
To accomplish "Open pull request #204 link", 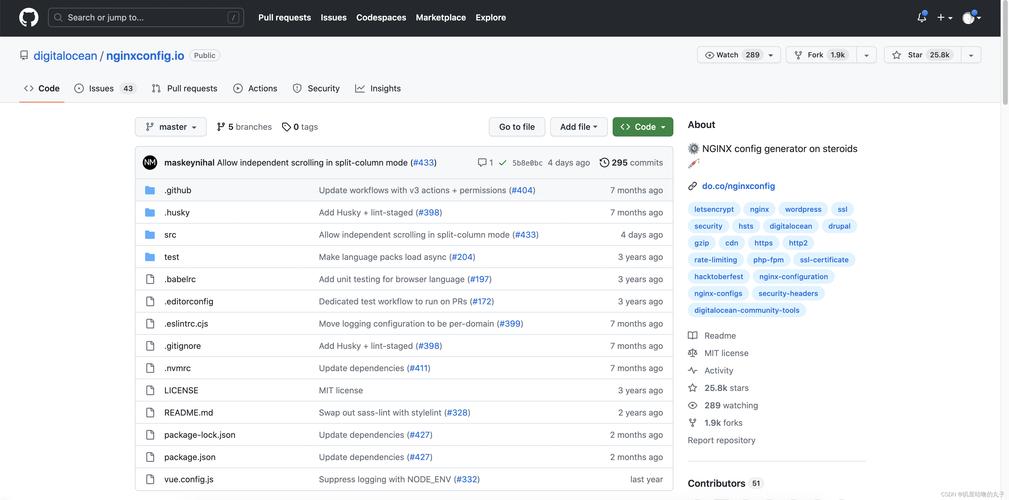I will [x=462, y=257].
